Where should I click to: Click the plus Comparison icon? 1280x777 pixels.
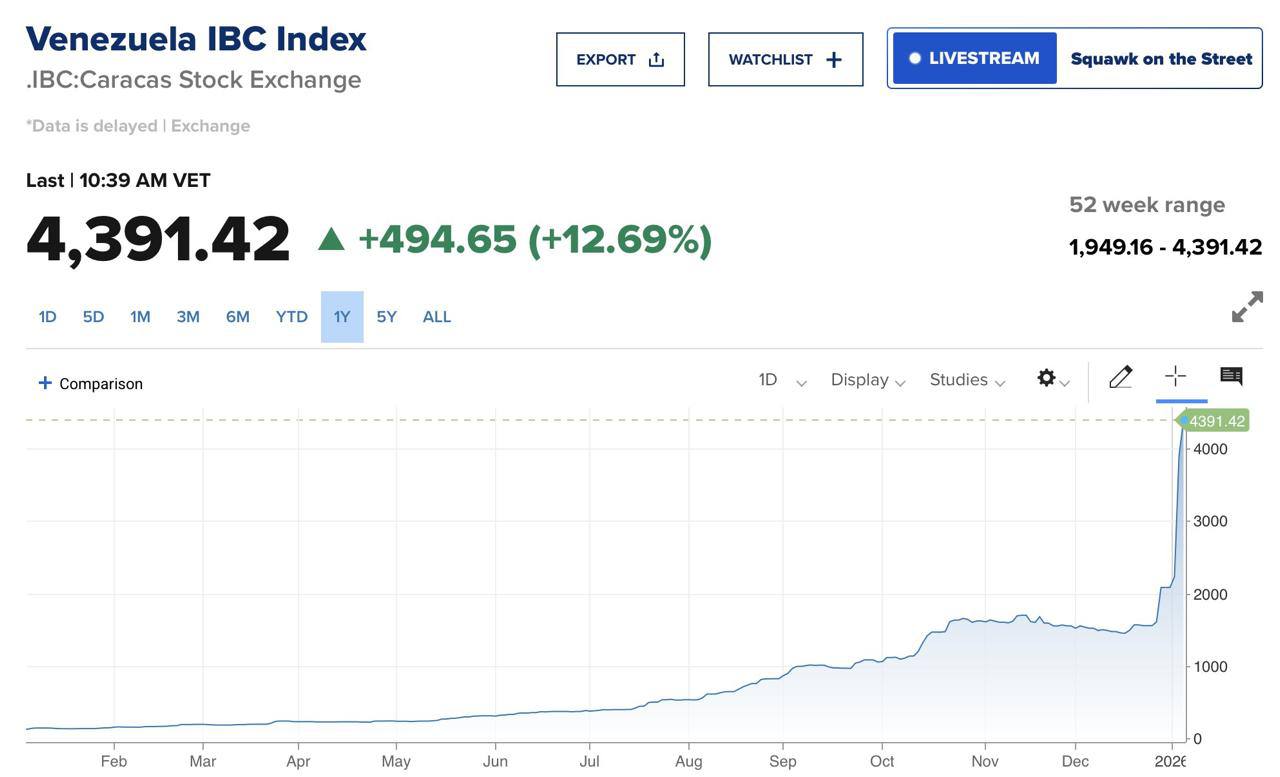point(45,383)
